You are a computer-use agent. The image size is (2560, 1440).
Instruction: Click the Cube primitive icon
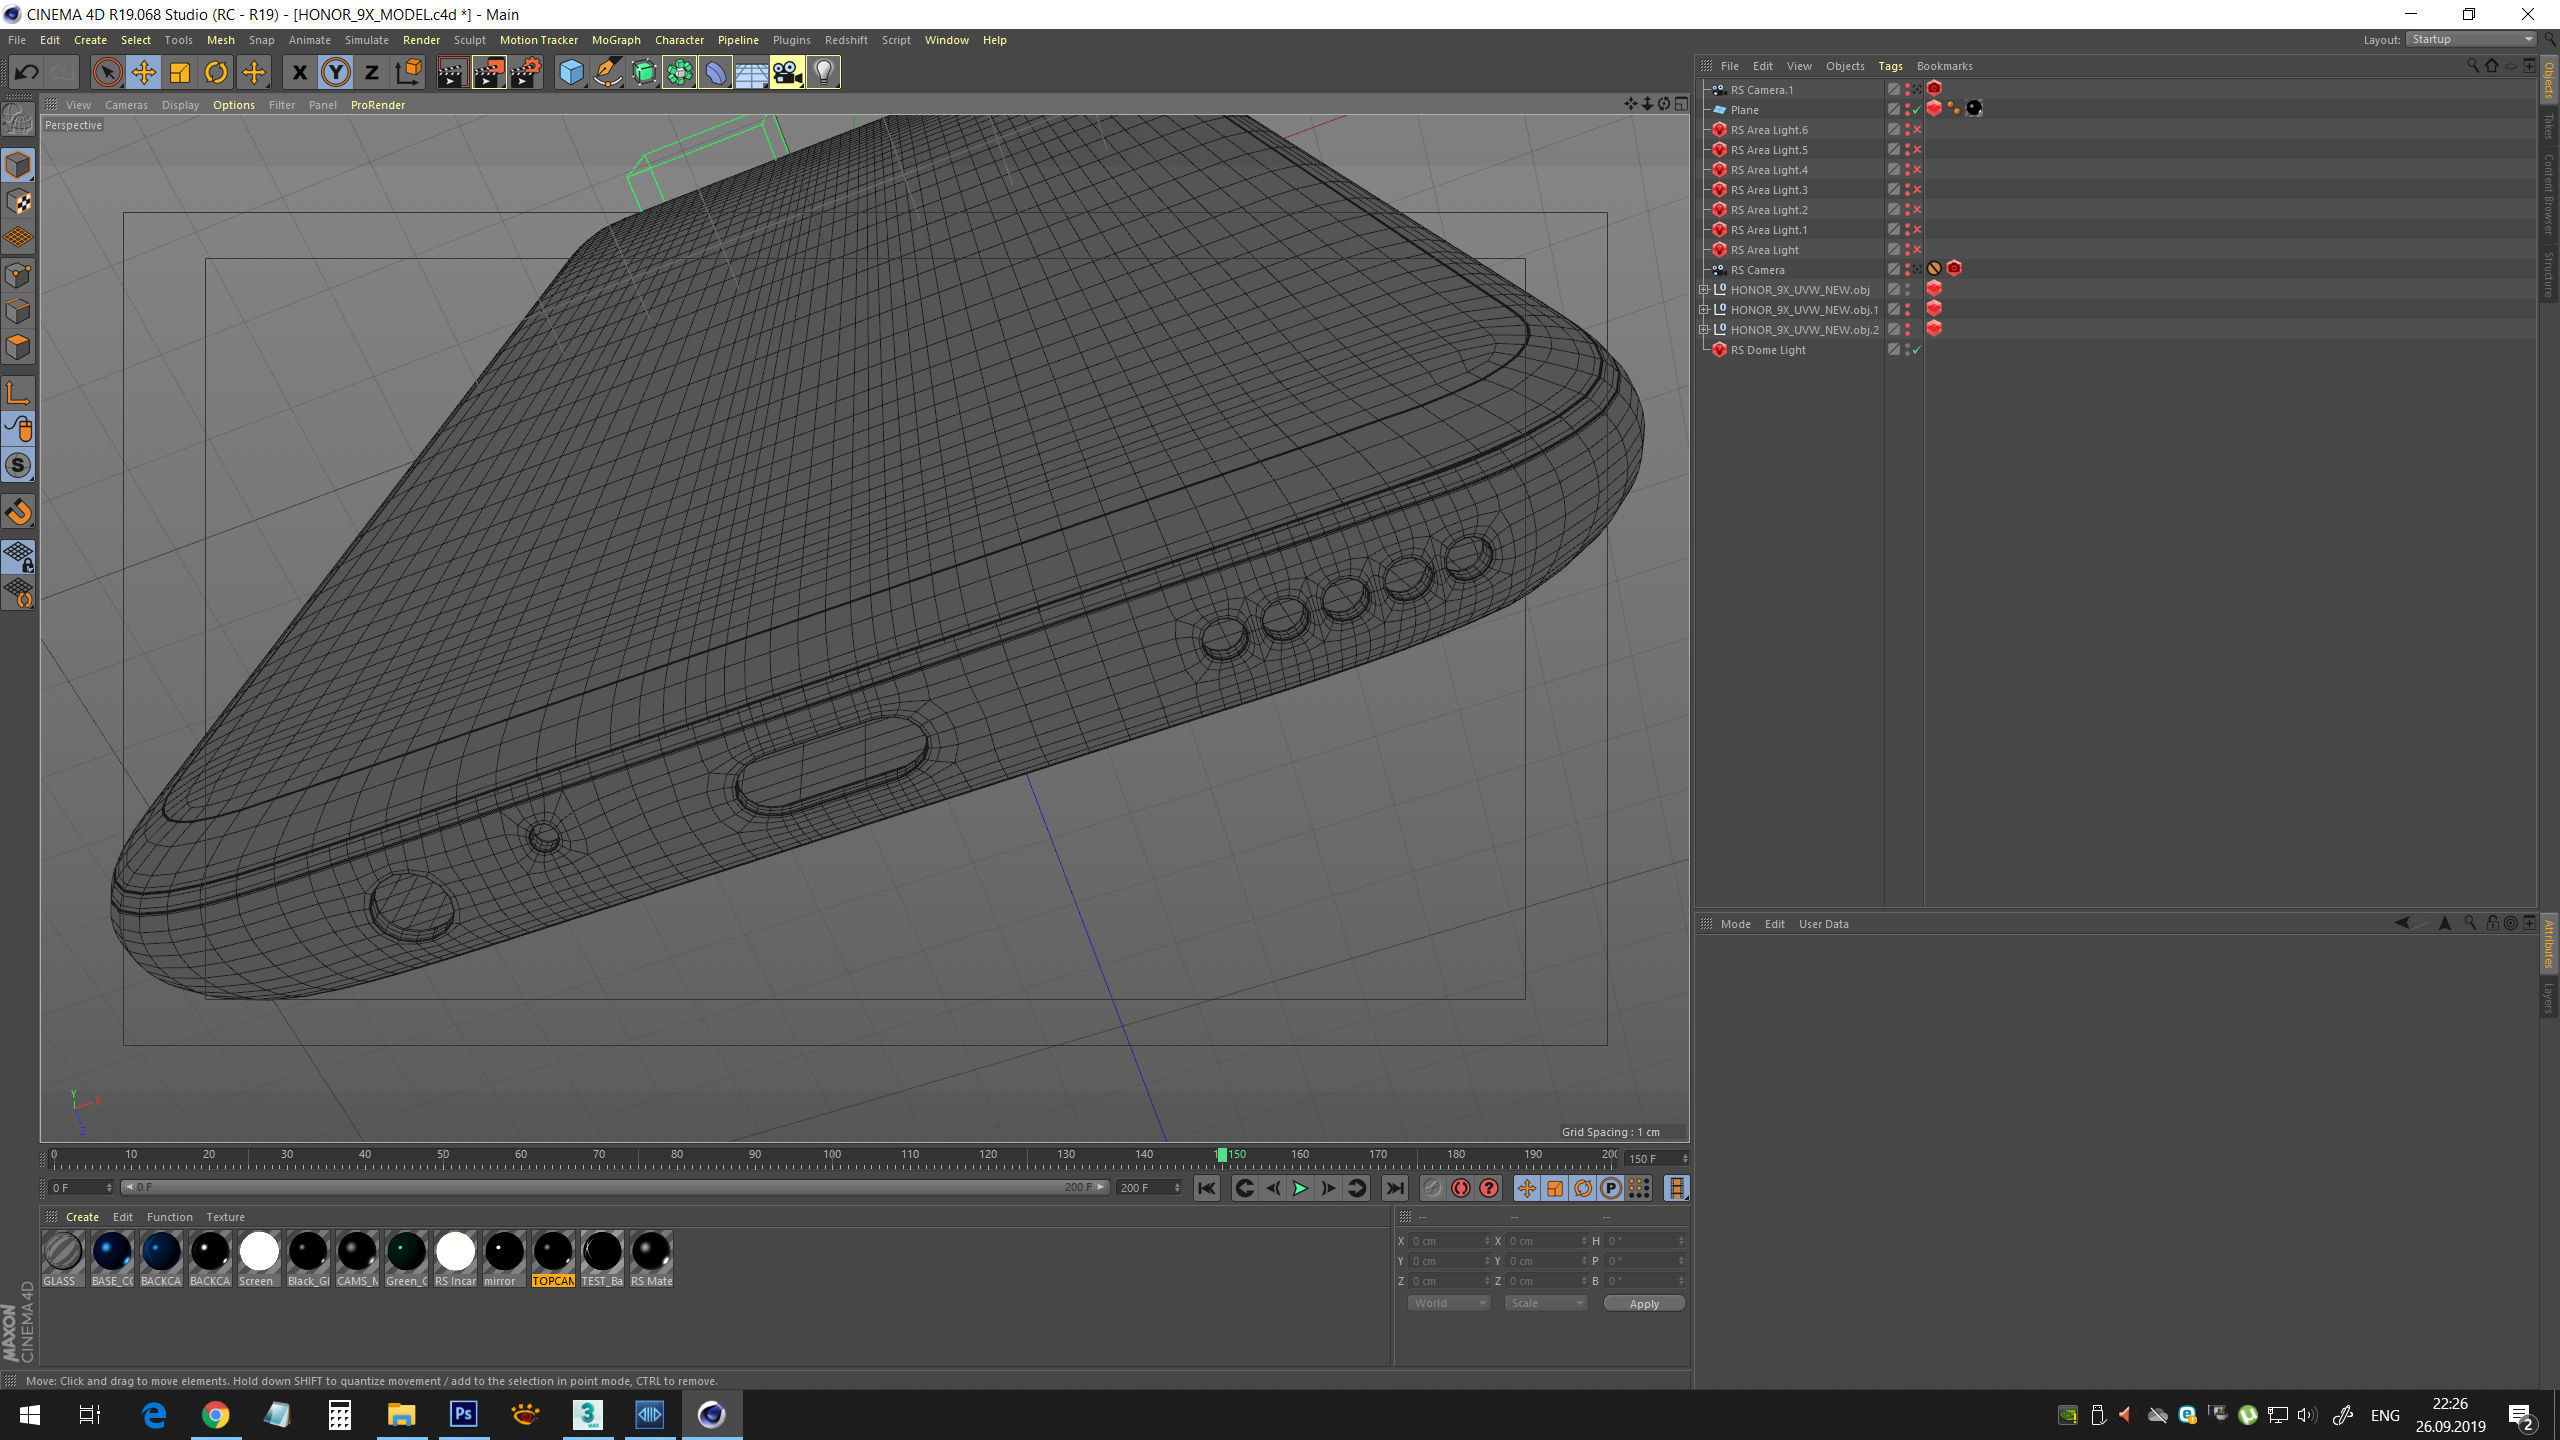(x=571, y=72)
